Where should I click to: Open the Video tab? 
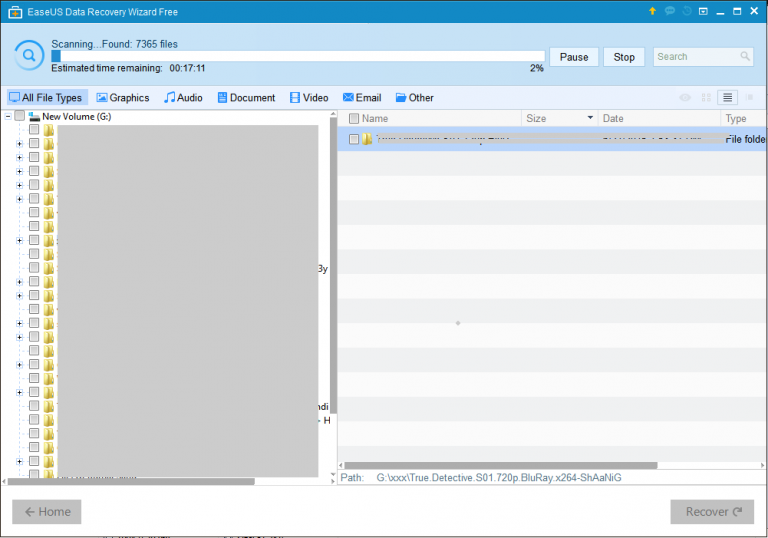pyautogui.click(x=309, y=98)
